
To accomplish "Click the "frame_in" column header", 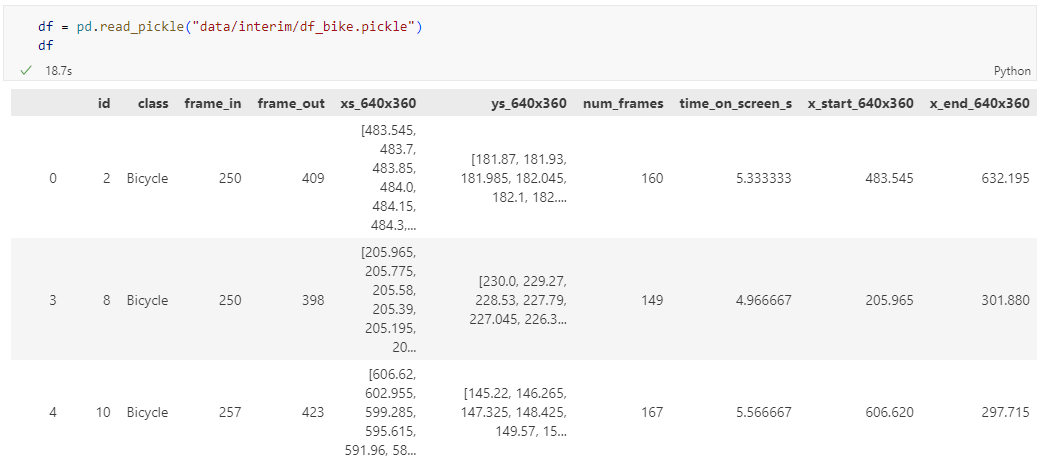I will click(212, 103).
